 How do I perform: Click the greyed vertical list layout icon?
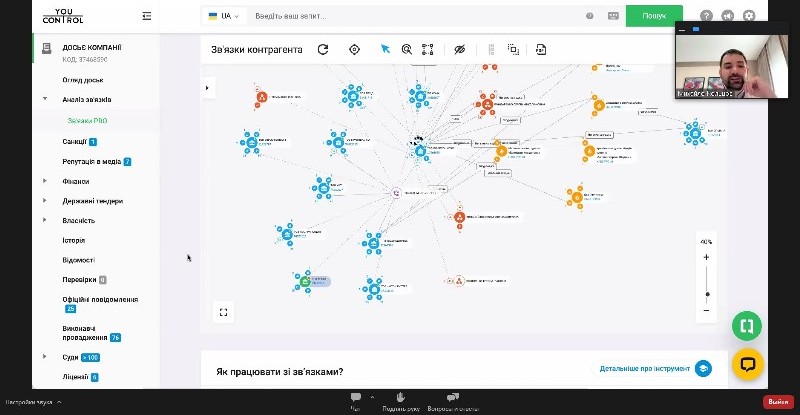[x=491, y=50]
